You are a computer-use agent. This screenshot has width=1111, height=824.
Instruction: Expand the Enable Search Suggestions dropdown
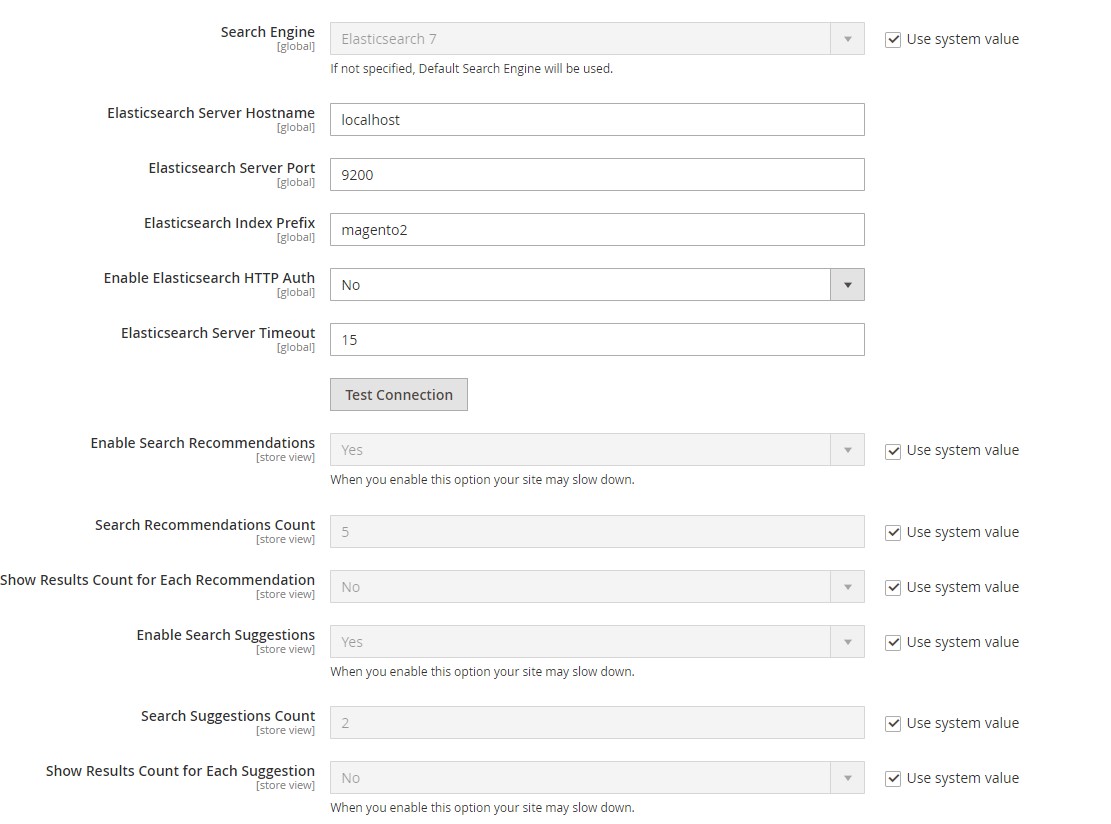click(x=848, y=642)
